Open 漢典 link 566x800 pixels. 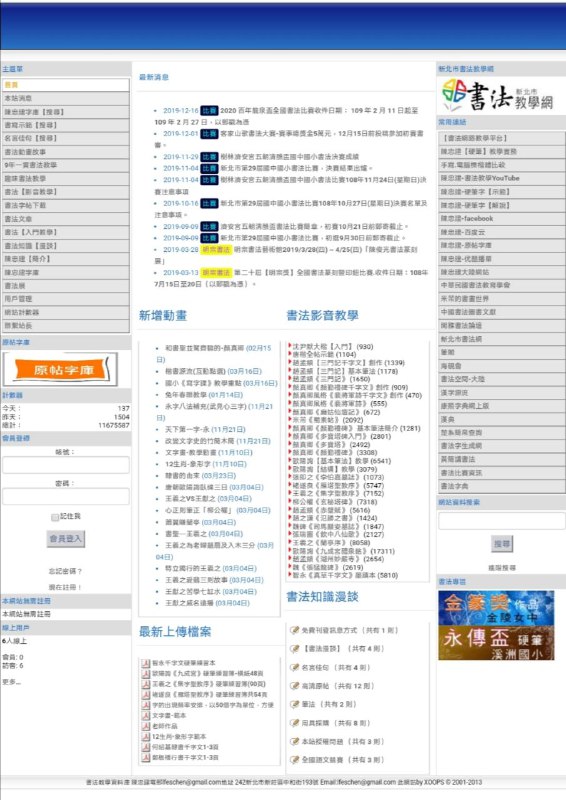point(502,419)
